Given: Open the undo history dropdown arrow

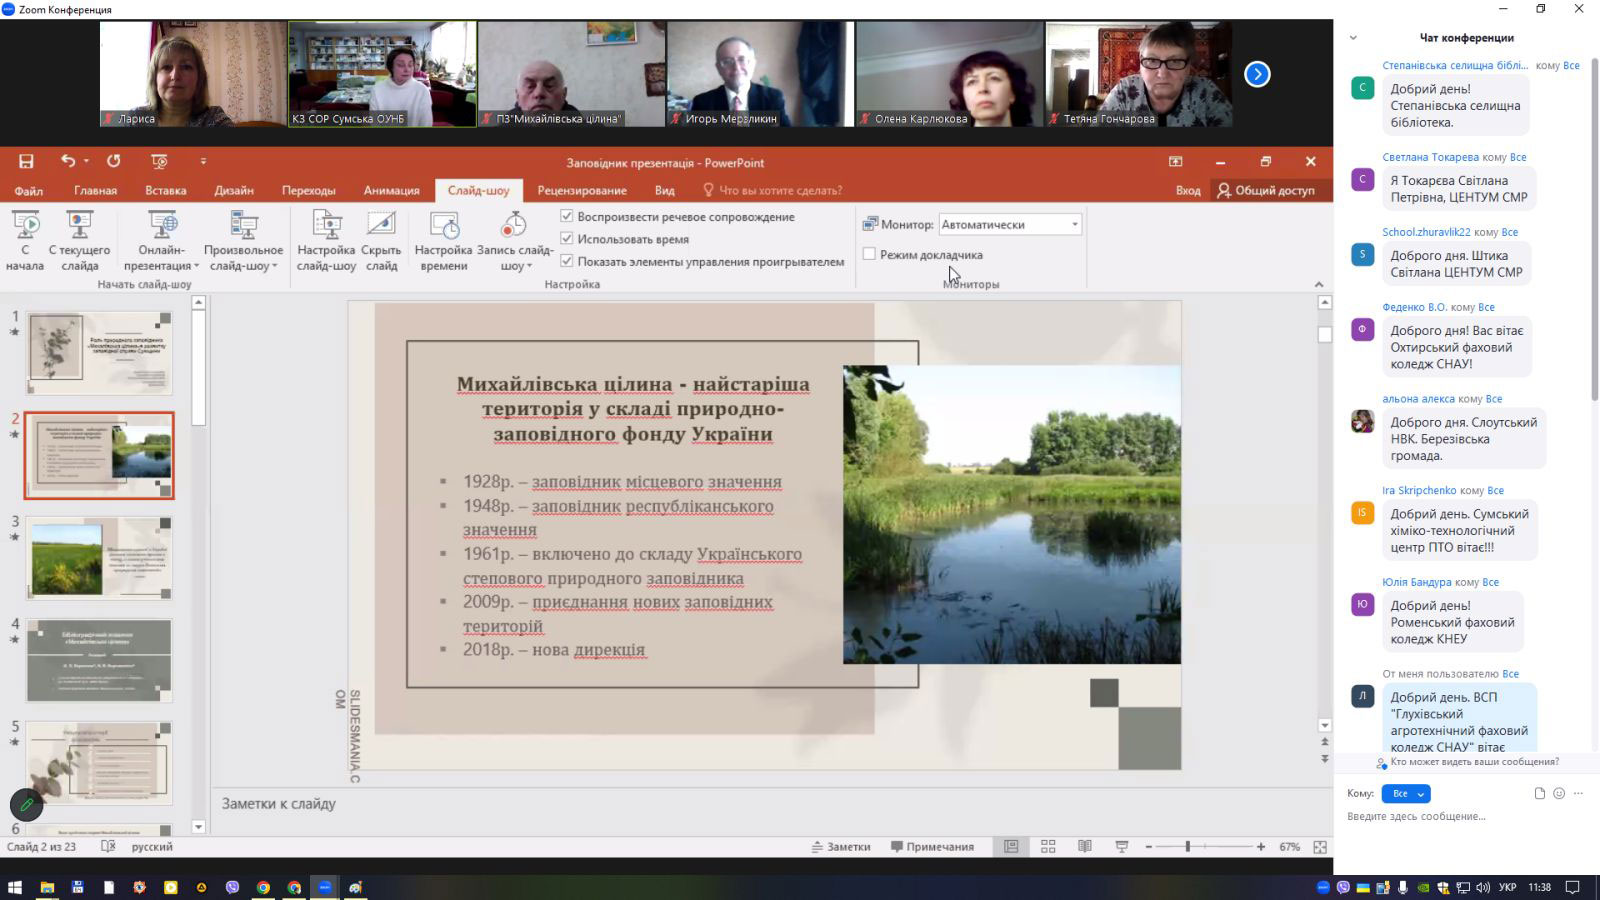Looking at the screenshot, I should click(86, 161).
